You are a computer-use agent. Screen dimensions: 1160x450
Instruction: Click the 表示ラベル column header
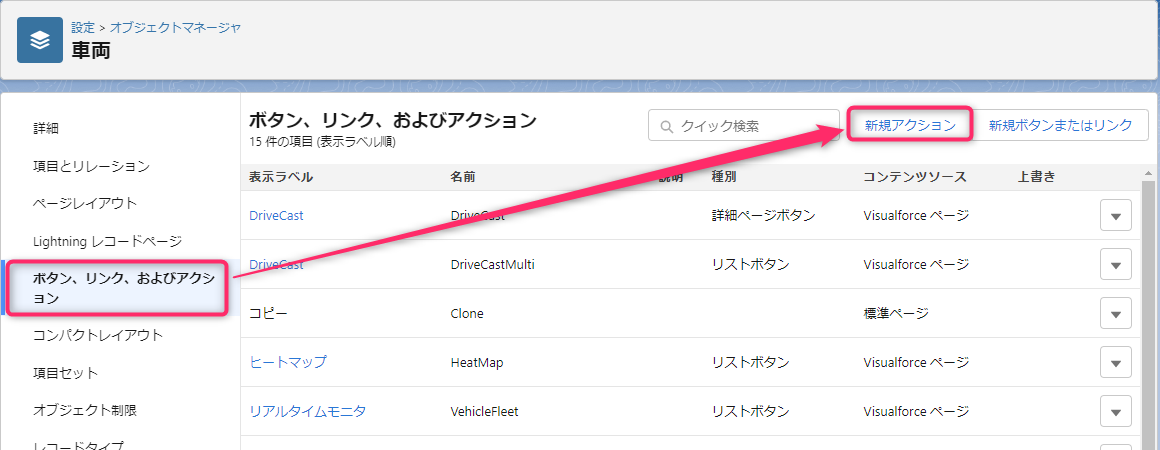(281, 177)
